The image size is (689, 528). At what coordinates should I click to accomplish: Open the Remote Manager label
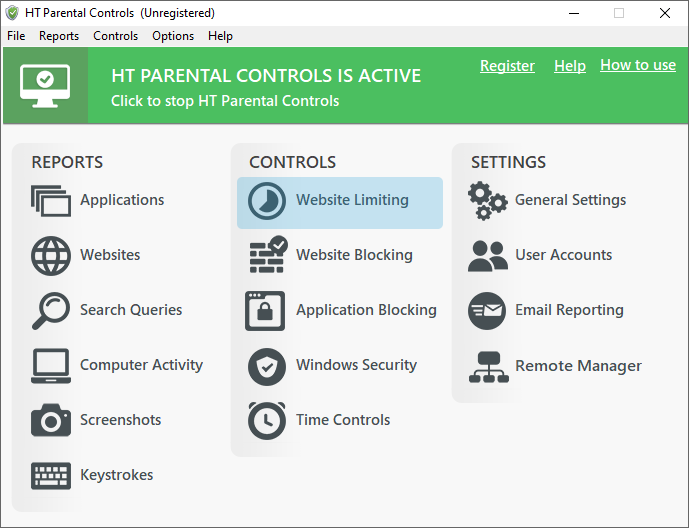click(578, 366)
